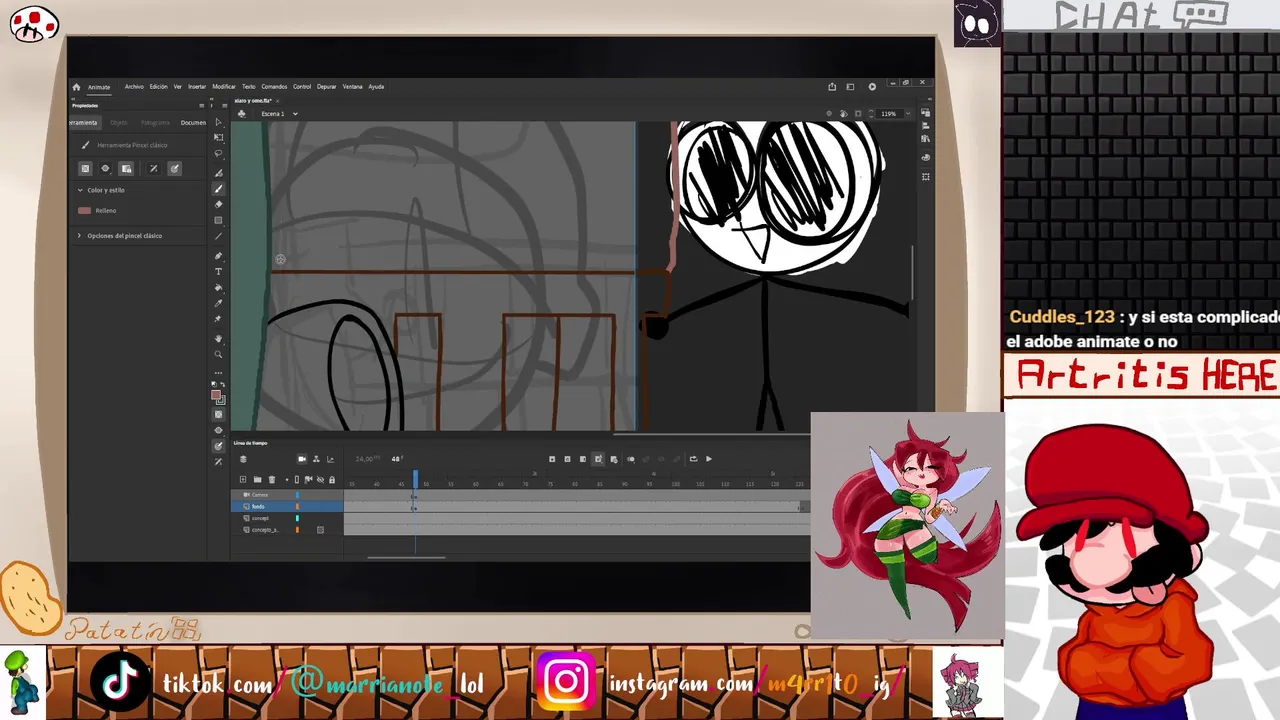Screen dimensions: 1280x720
Task: Select the Eraser tool
Action: (218, 204)
